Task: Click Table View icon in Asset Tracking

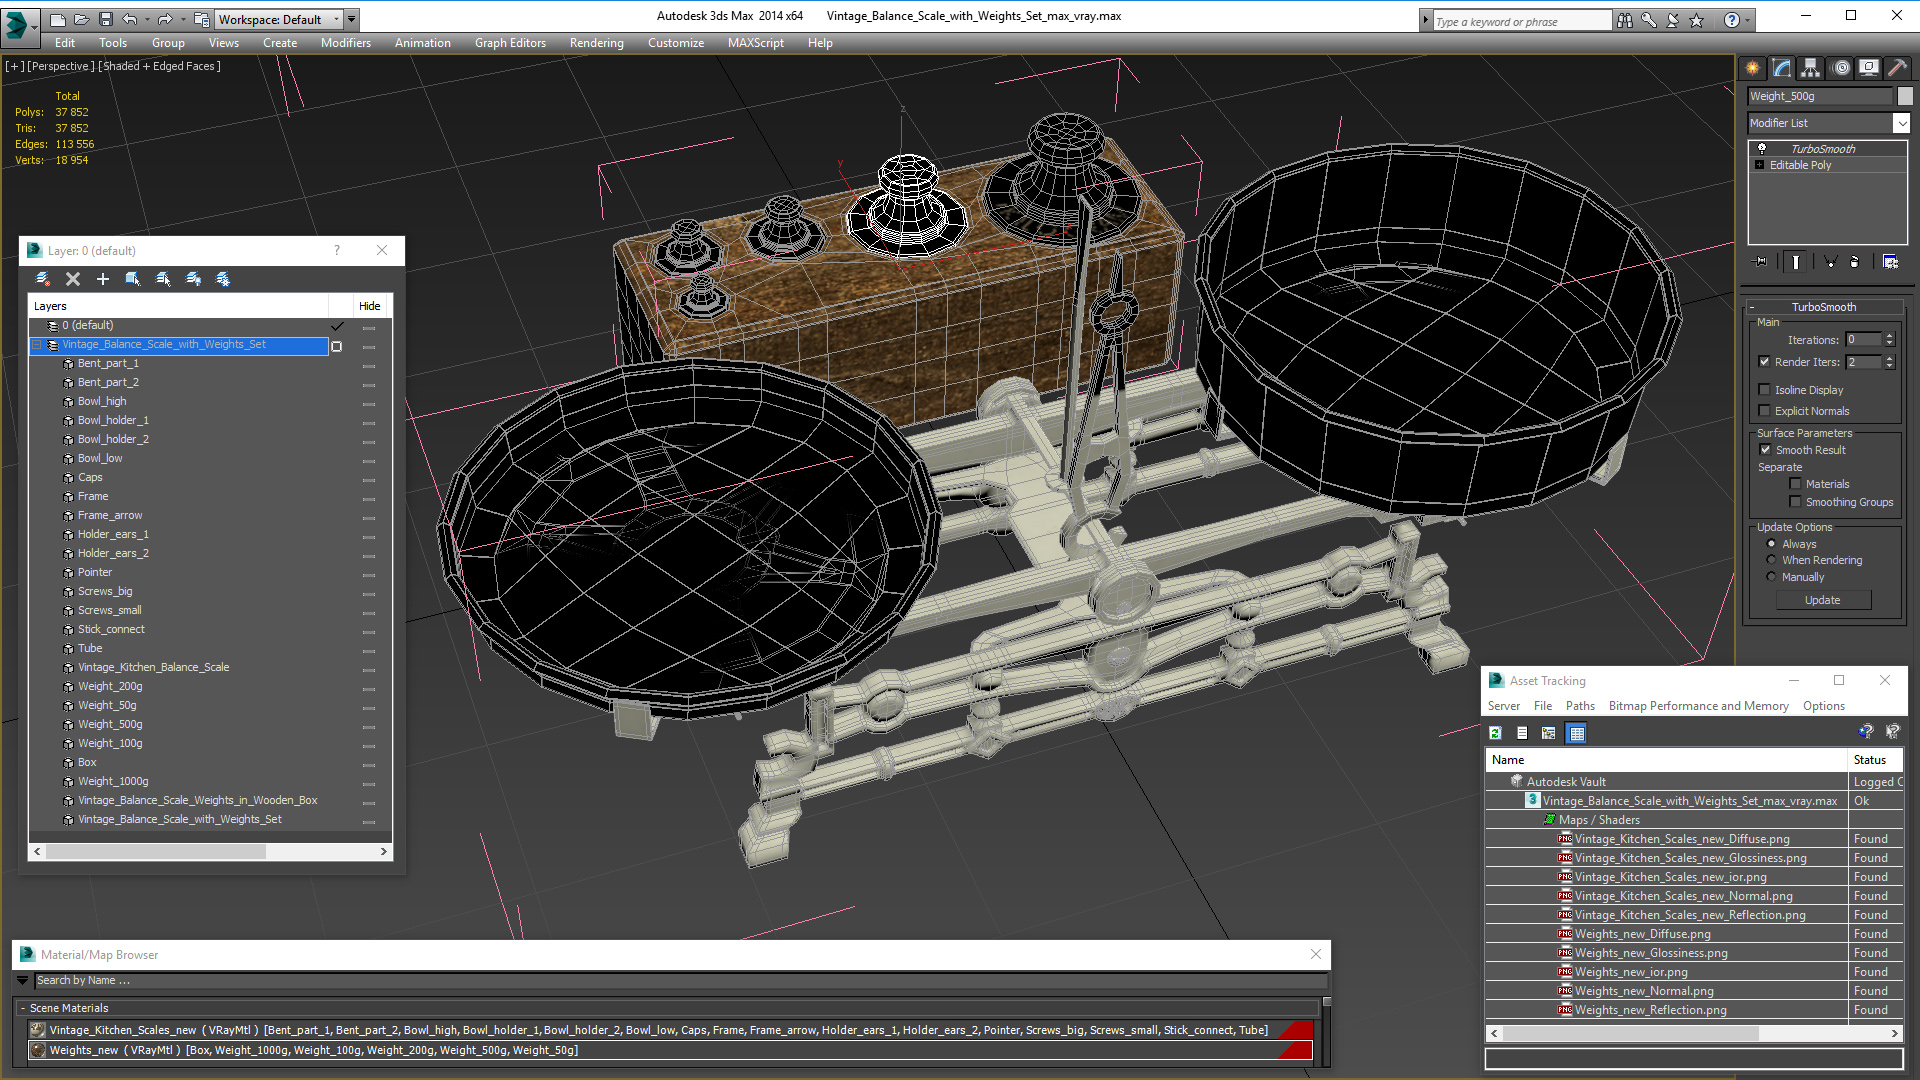Action: point(1576,733)
